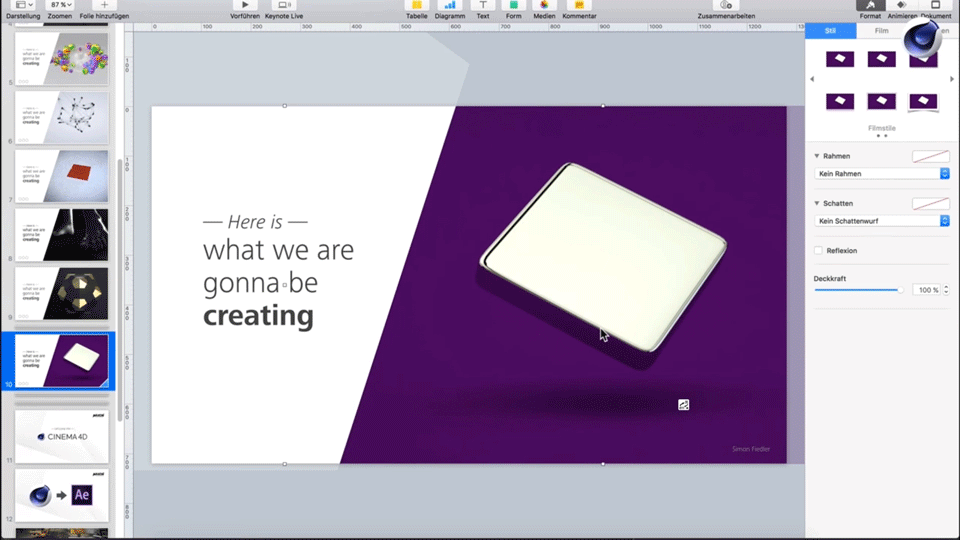Switch to the Stil tab
This screenshot has height=540, width=960.
tap(830, 31)
